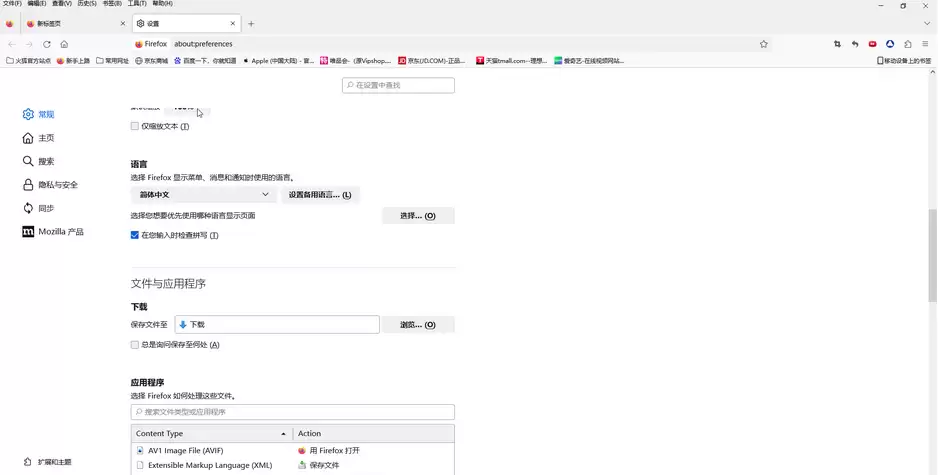Open the 京东(JD.COM) bookmark
This screenshot has width=938, height=475.
click(432, 61)
